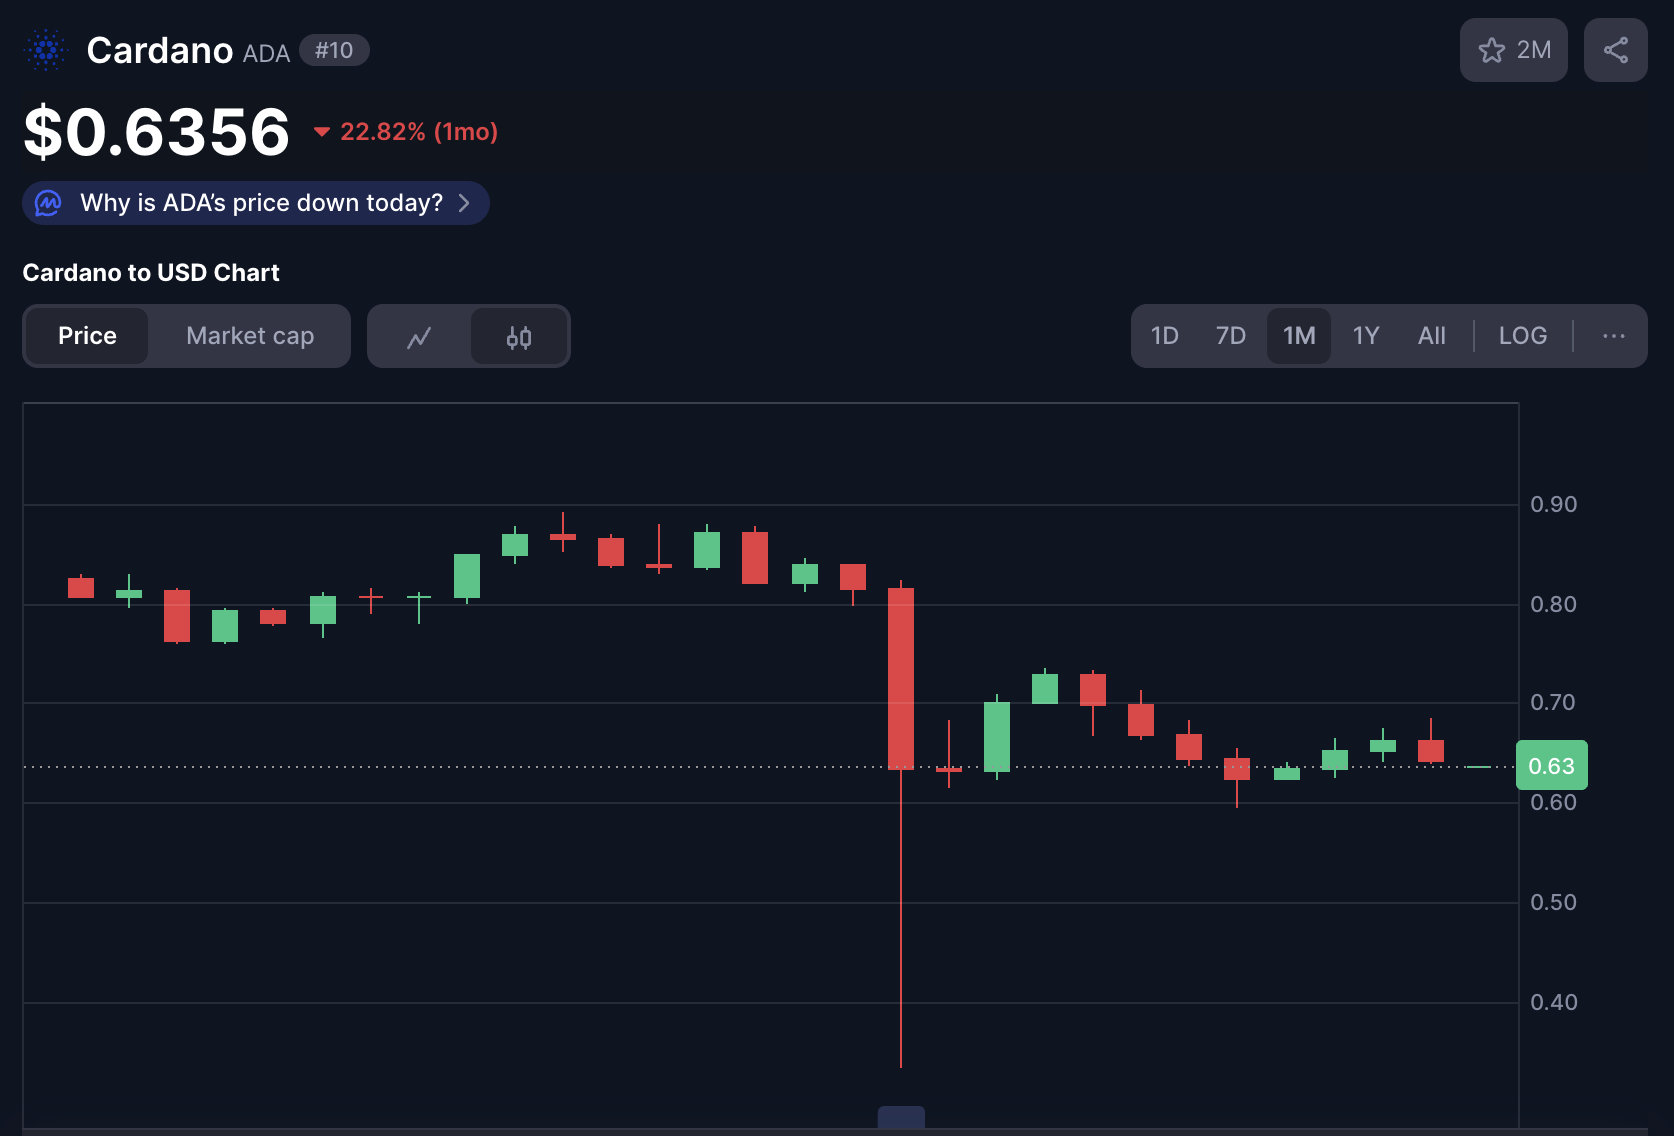This screenshot has width=1674, height=1136.
Task: Open the price change period dropdown arrow
Action: (x=322, y=132)
